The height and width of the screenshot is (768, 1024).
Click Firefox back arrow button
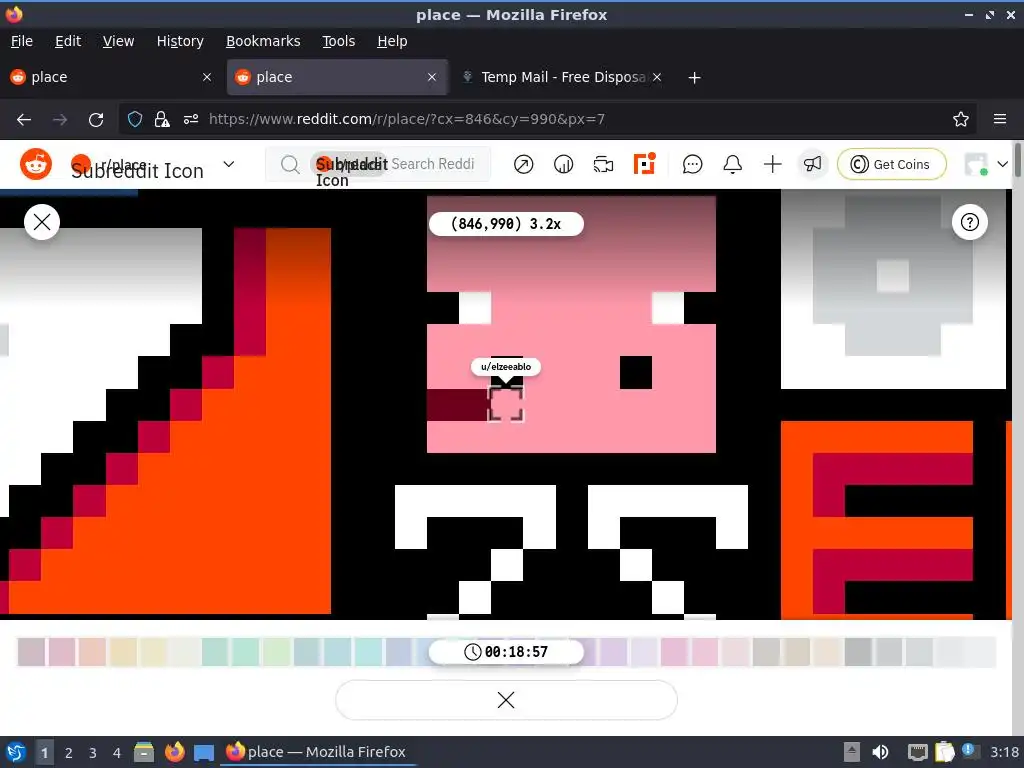click(x=24, y=120)
